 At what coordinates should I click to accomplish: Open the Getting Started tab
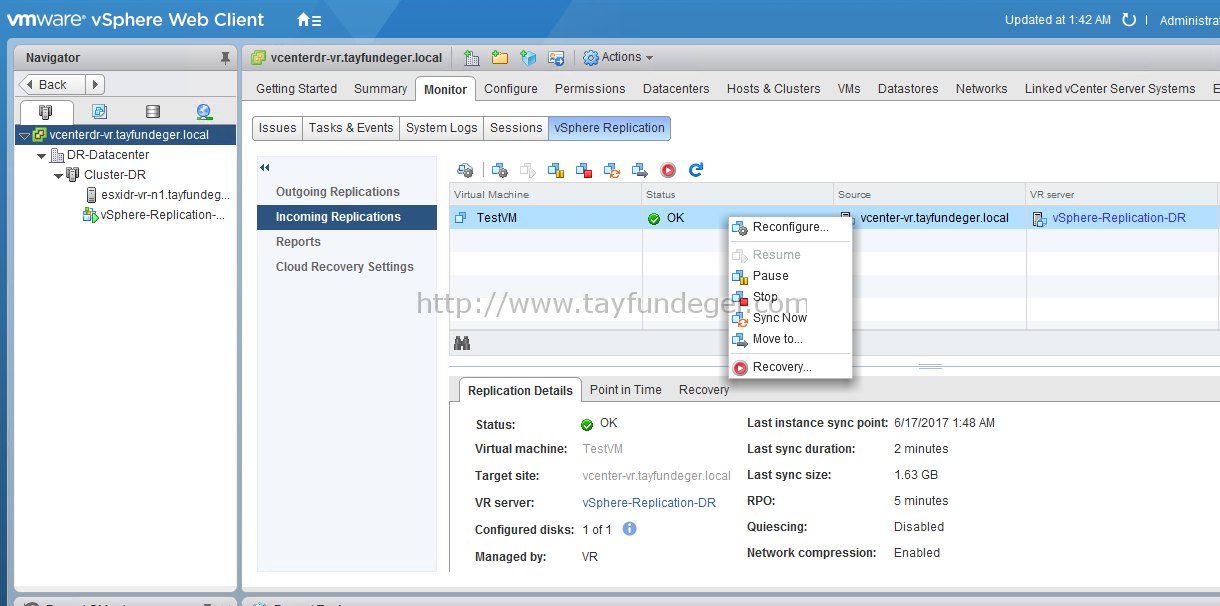point(296,89)
